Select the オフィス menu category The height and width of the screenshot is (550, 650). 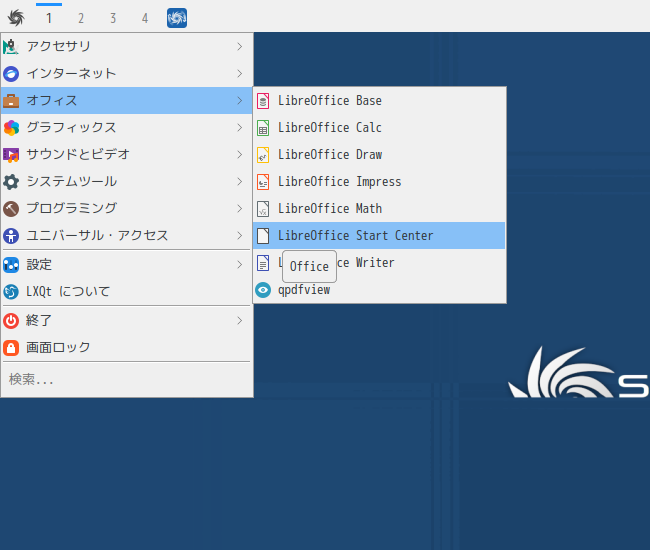click(x=126, y=100)
